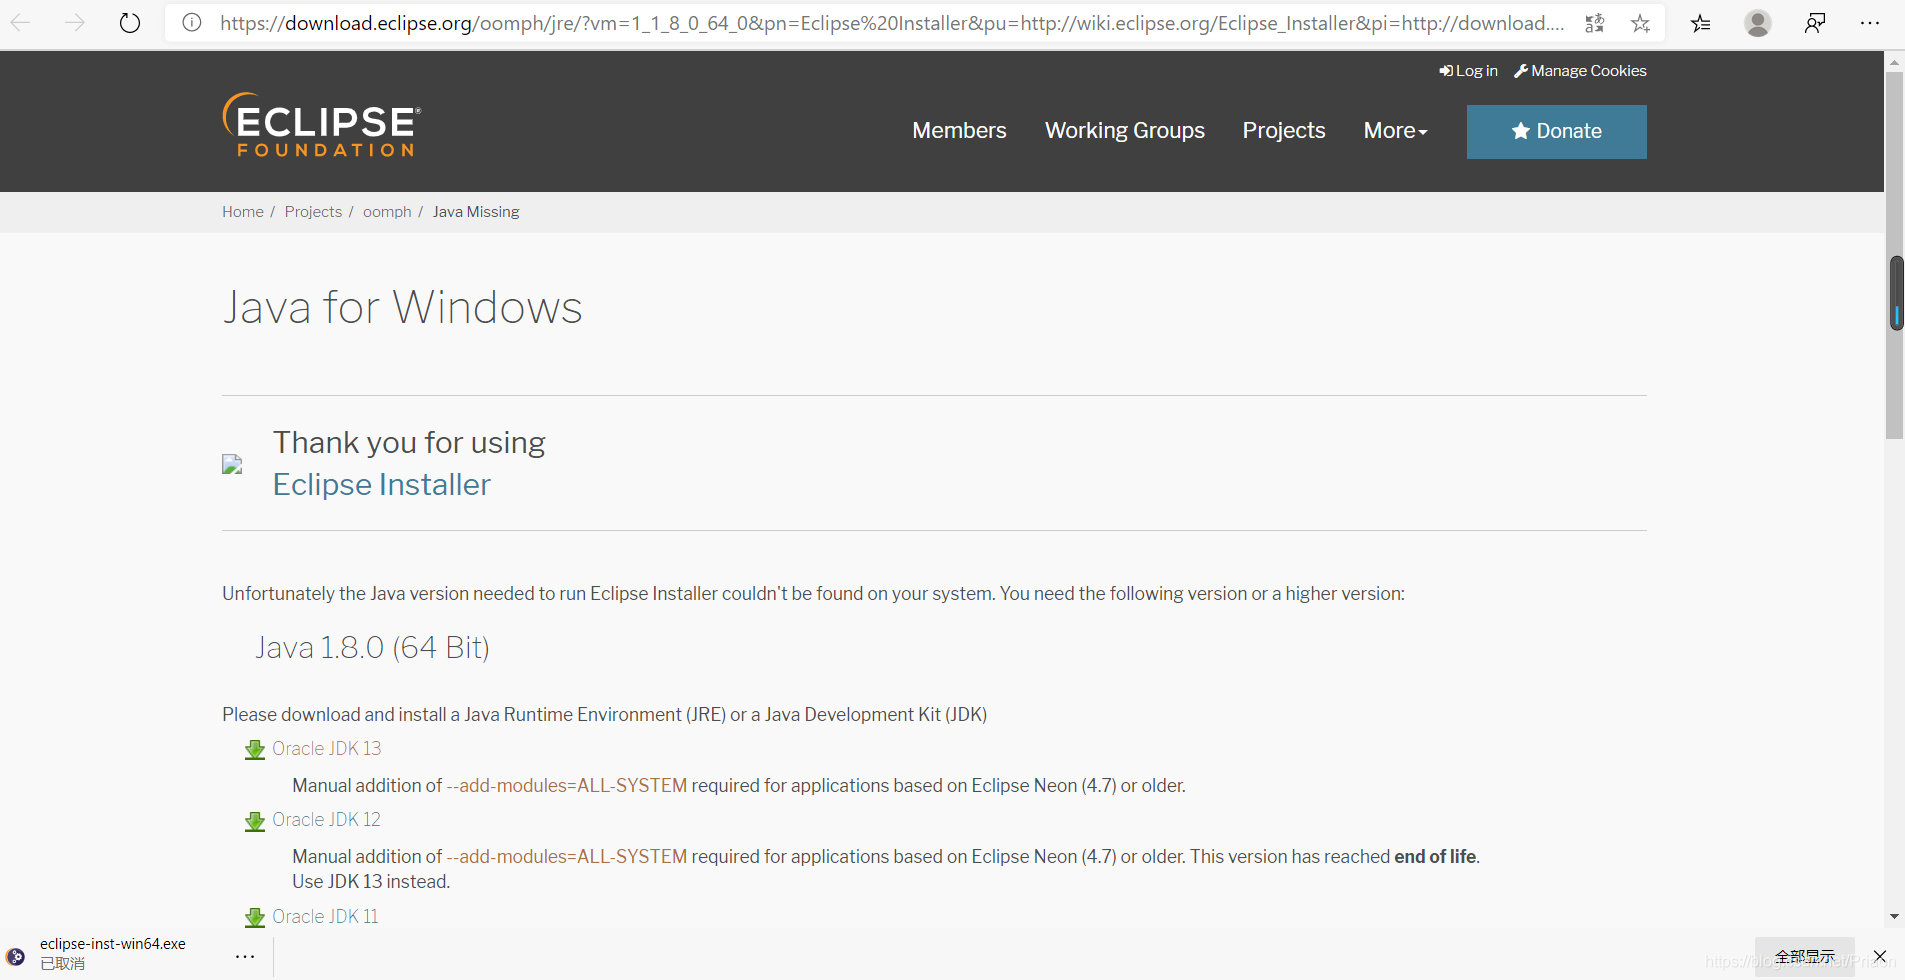
Task: Click eclipse-inst-win64.exe file icon in download bar
Action: pos(16,956)
